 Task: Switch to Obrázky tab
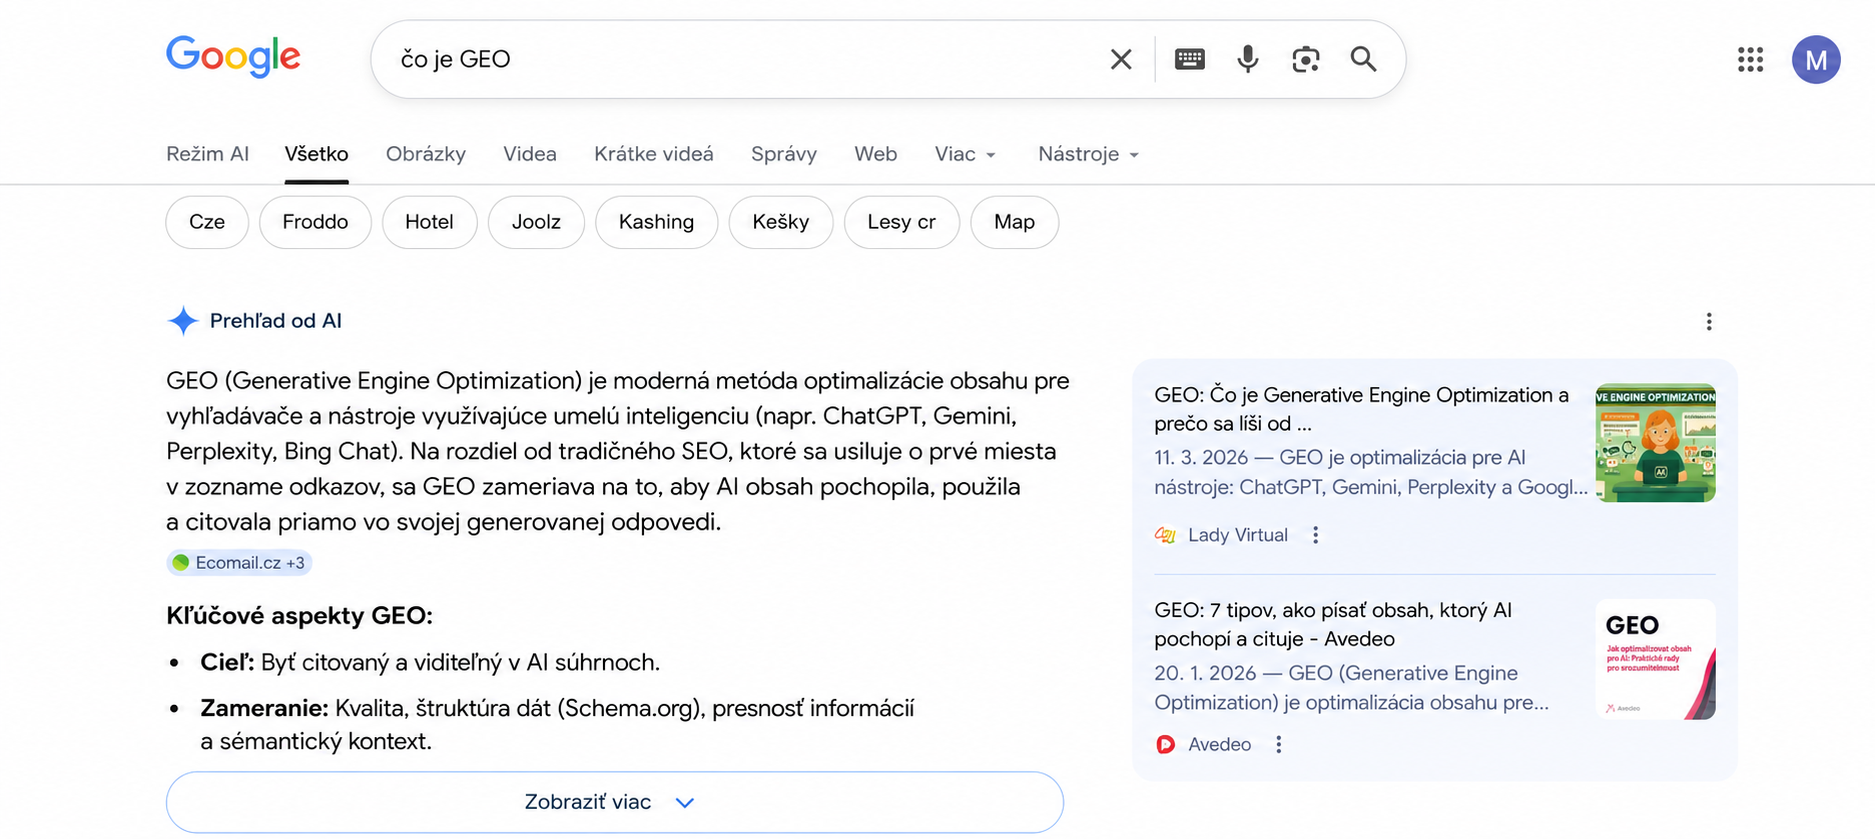pos(426,154)
